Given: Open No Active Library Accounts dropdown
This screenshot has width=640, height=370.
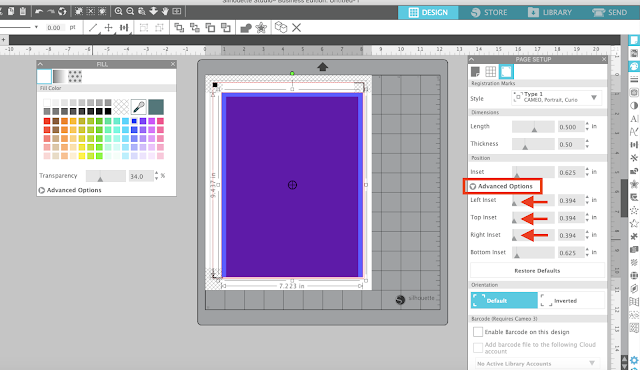Looking at the screenshot, I should coord(536,363).
